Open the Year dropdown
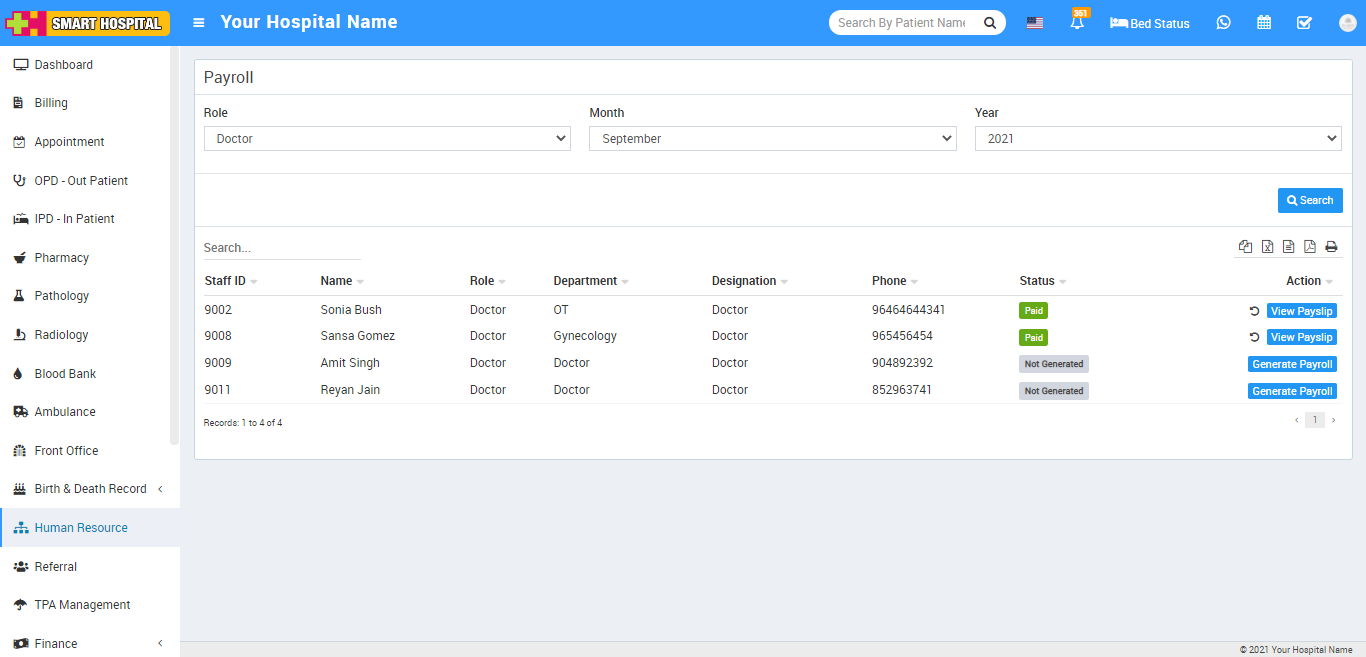1366x657 pixels. coord(1157,139)
